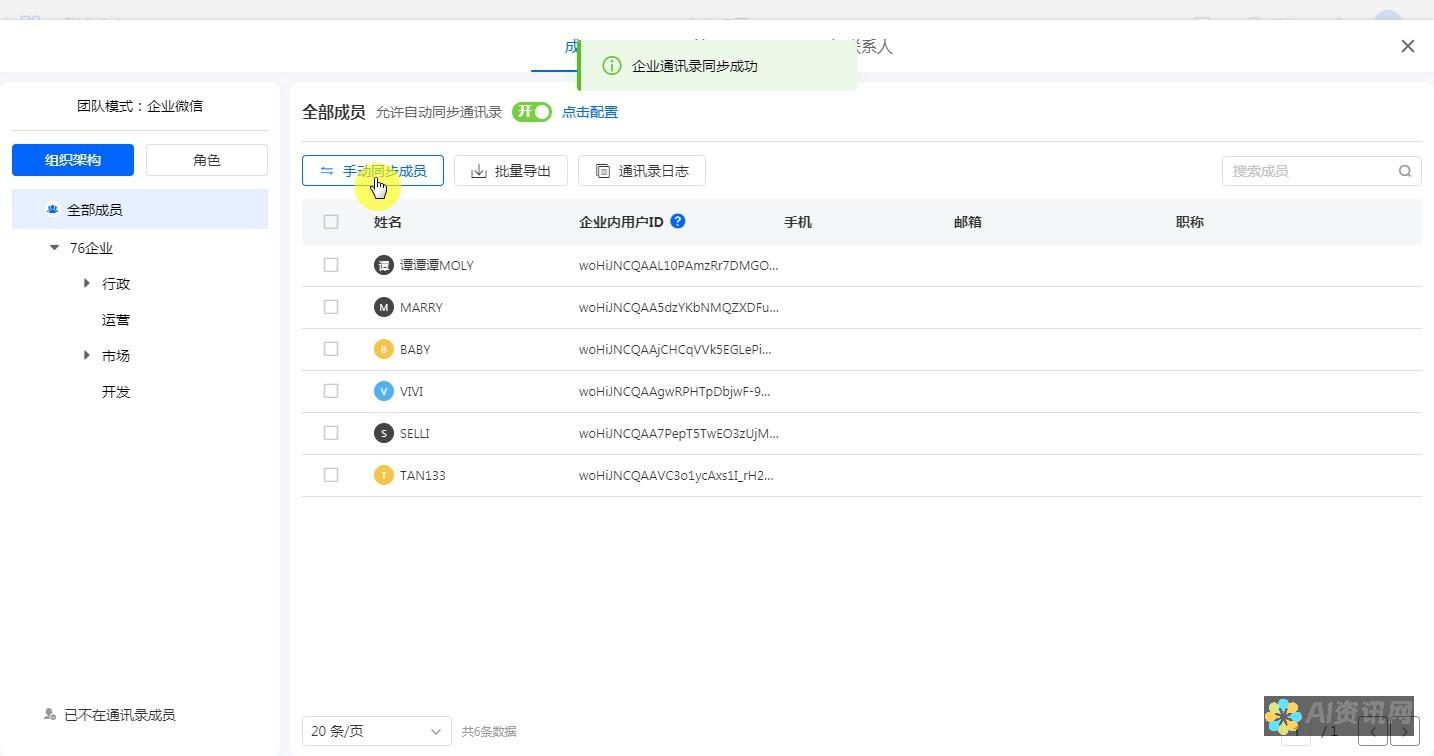Click the 企业内用户ID help icon
This screenshot has height=756, width=1434.
tap(678, 221)
